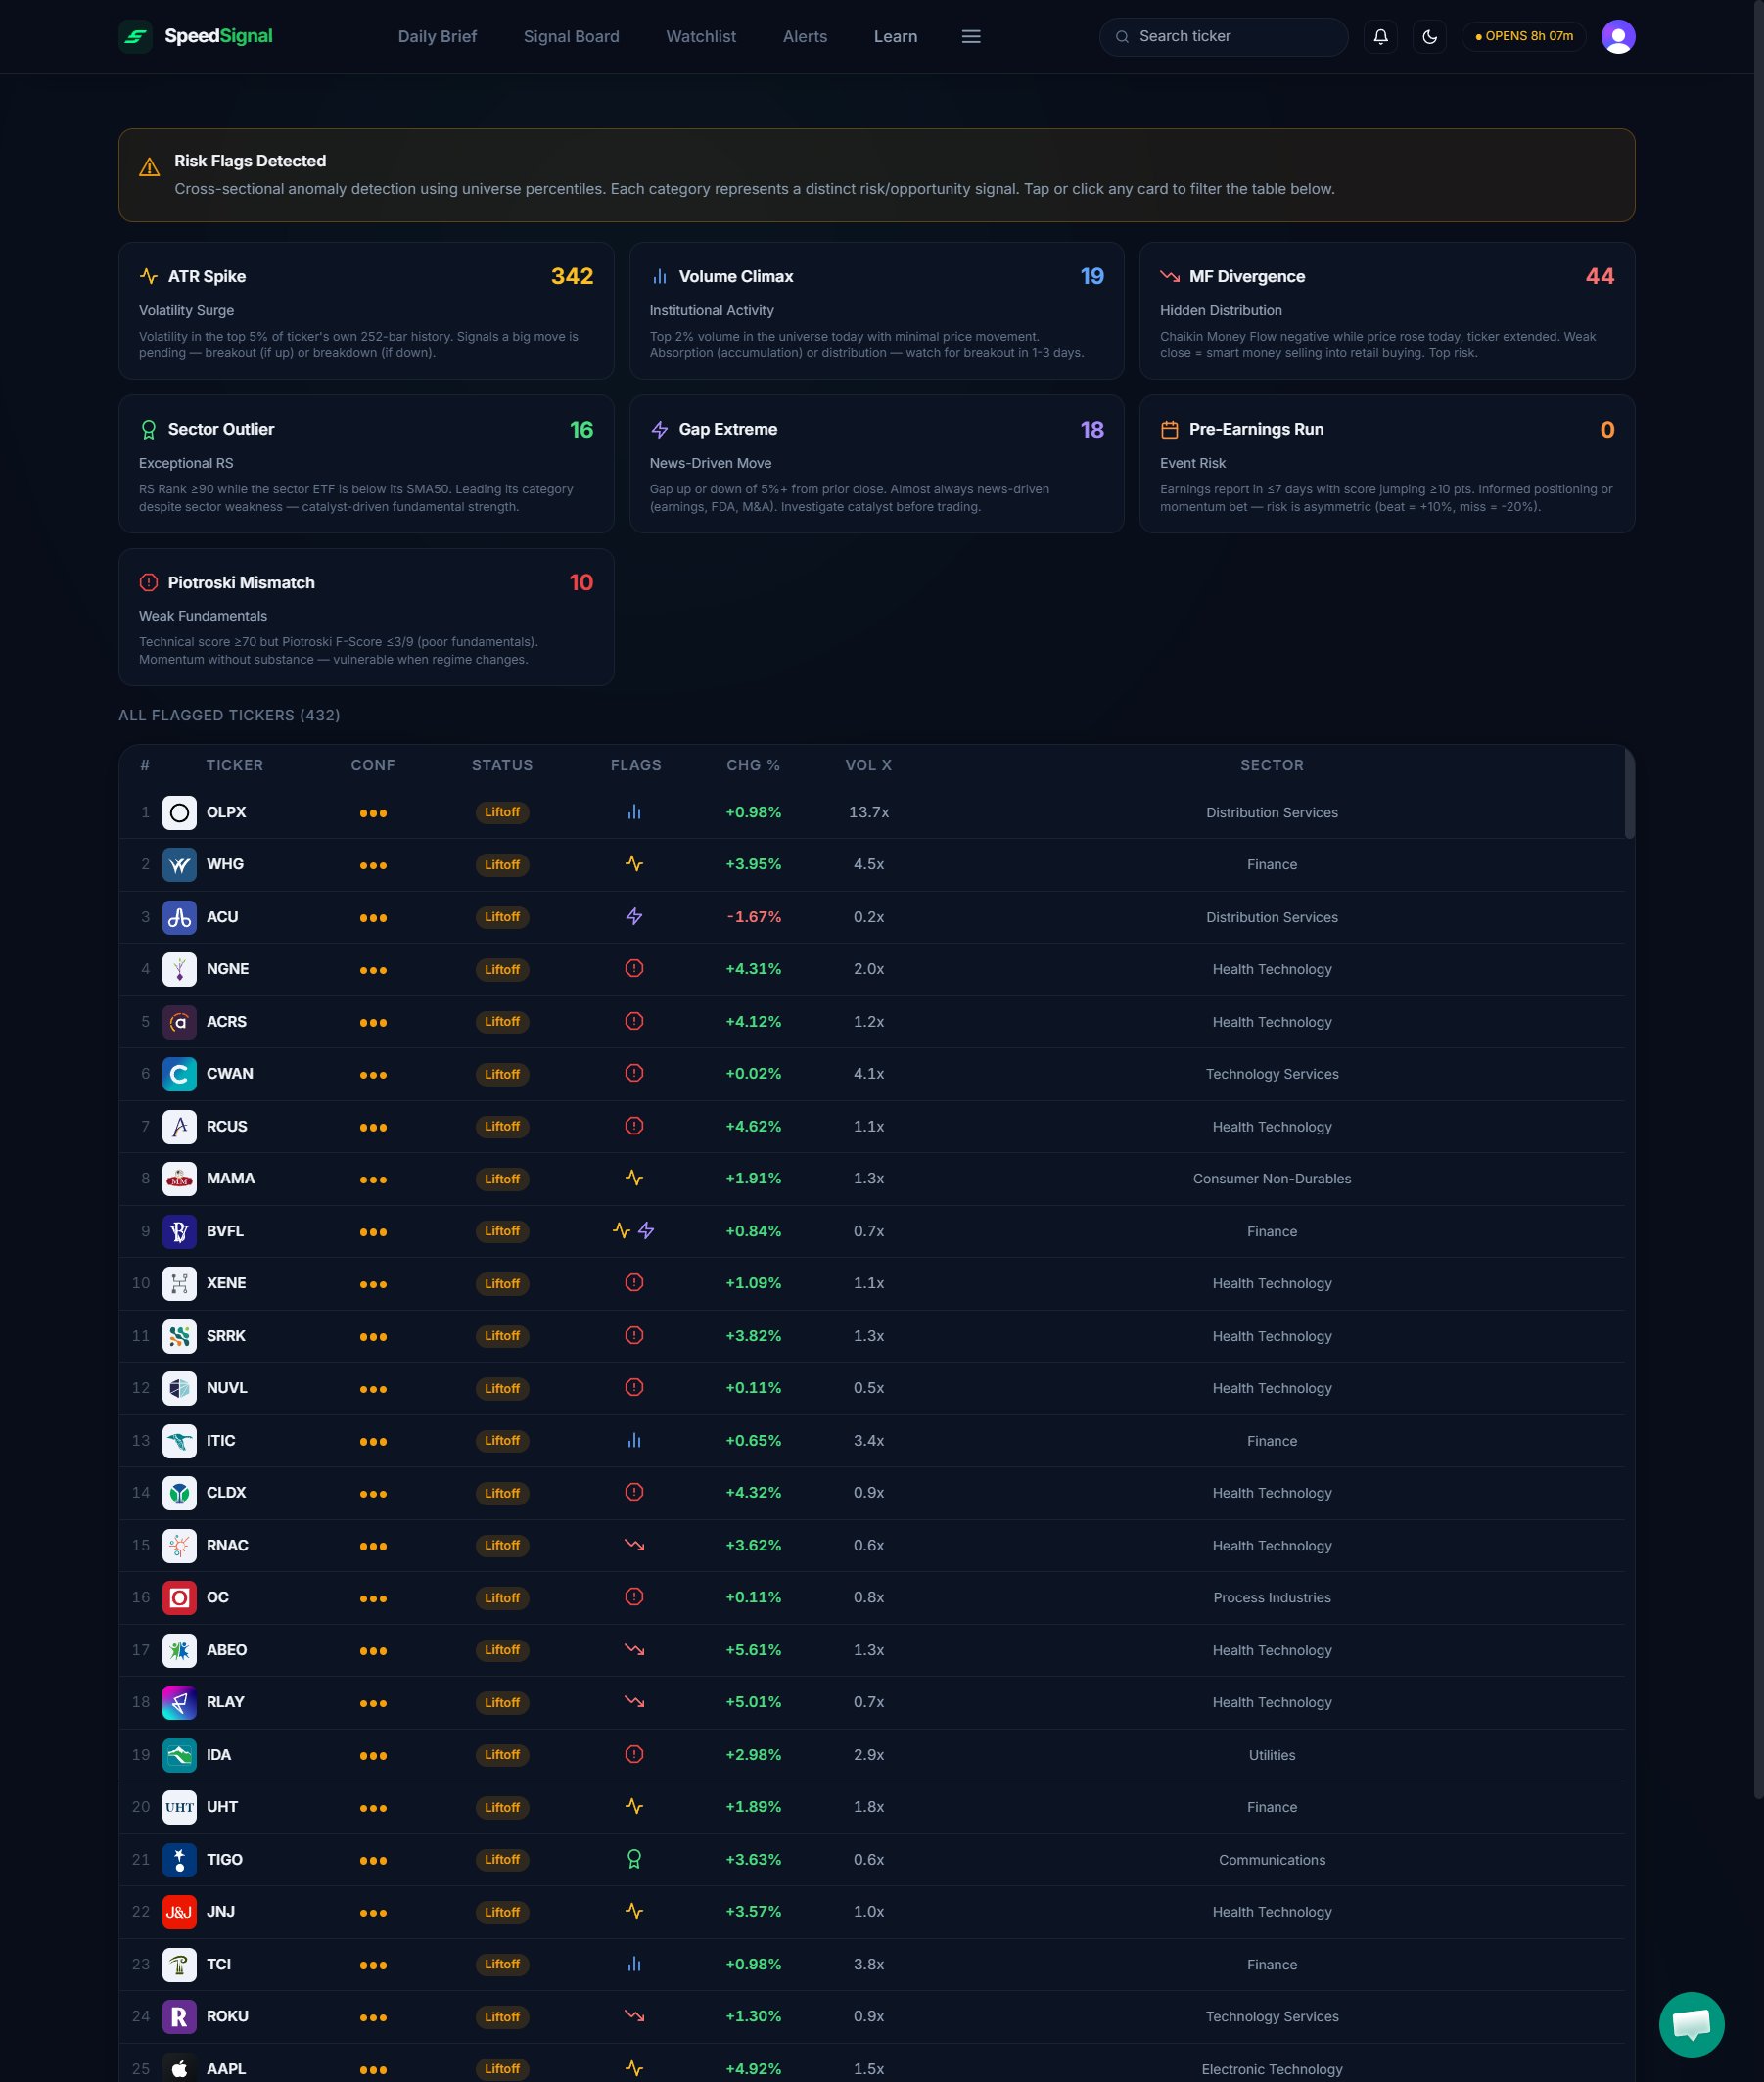Choose the Pre-Earnings Run card

(x=1386, y=463)
